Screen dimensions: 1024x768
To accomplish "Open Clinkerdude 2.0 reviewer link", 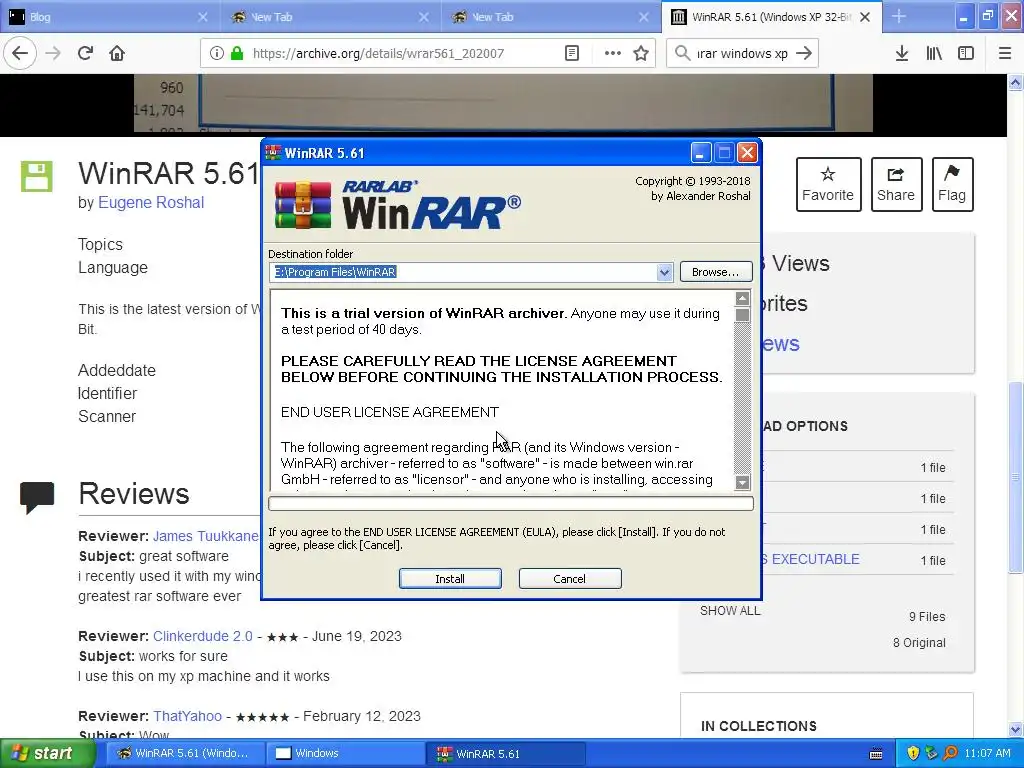I will [x=202, y=636].
